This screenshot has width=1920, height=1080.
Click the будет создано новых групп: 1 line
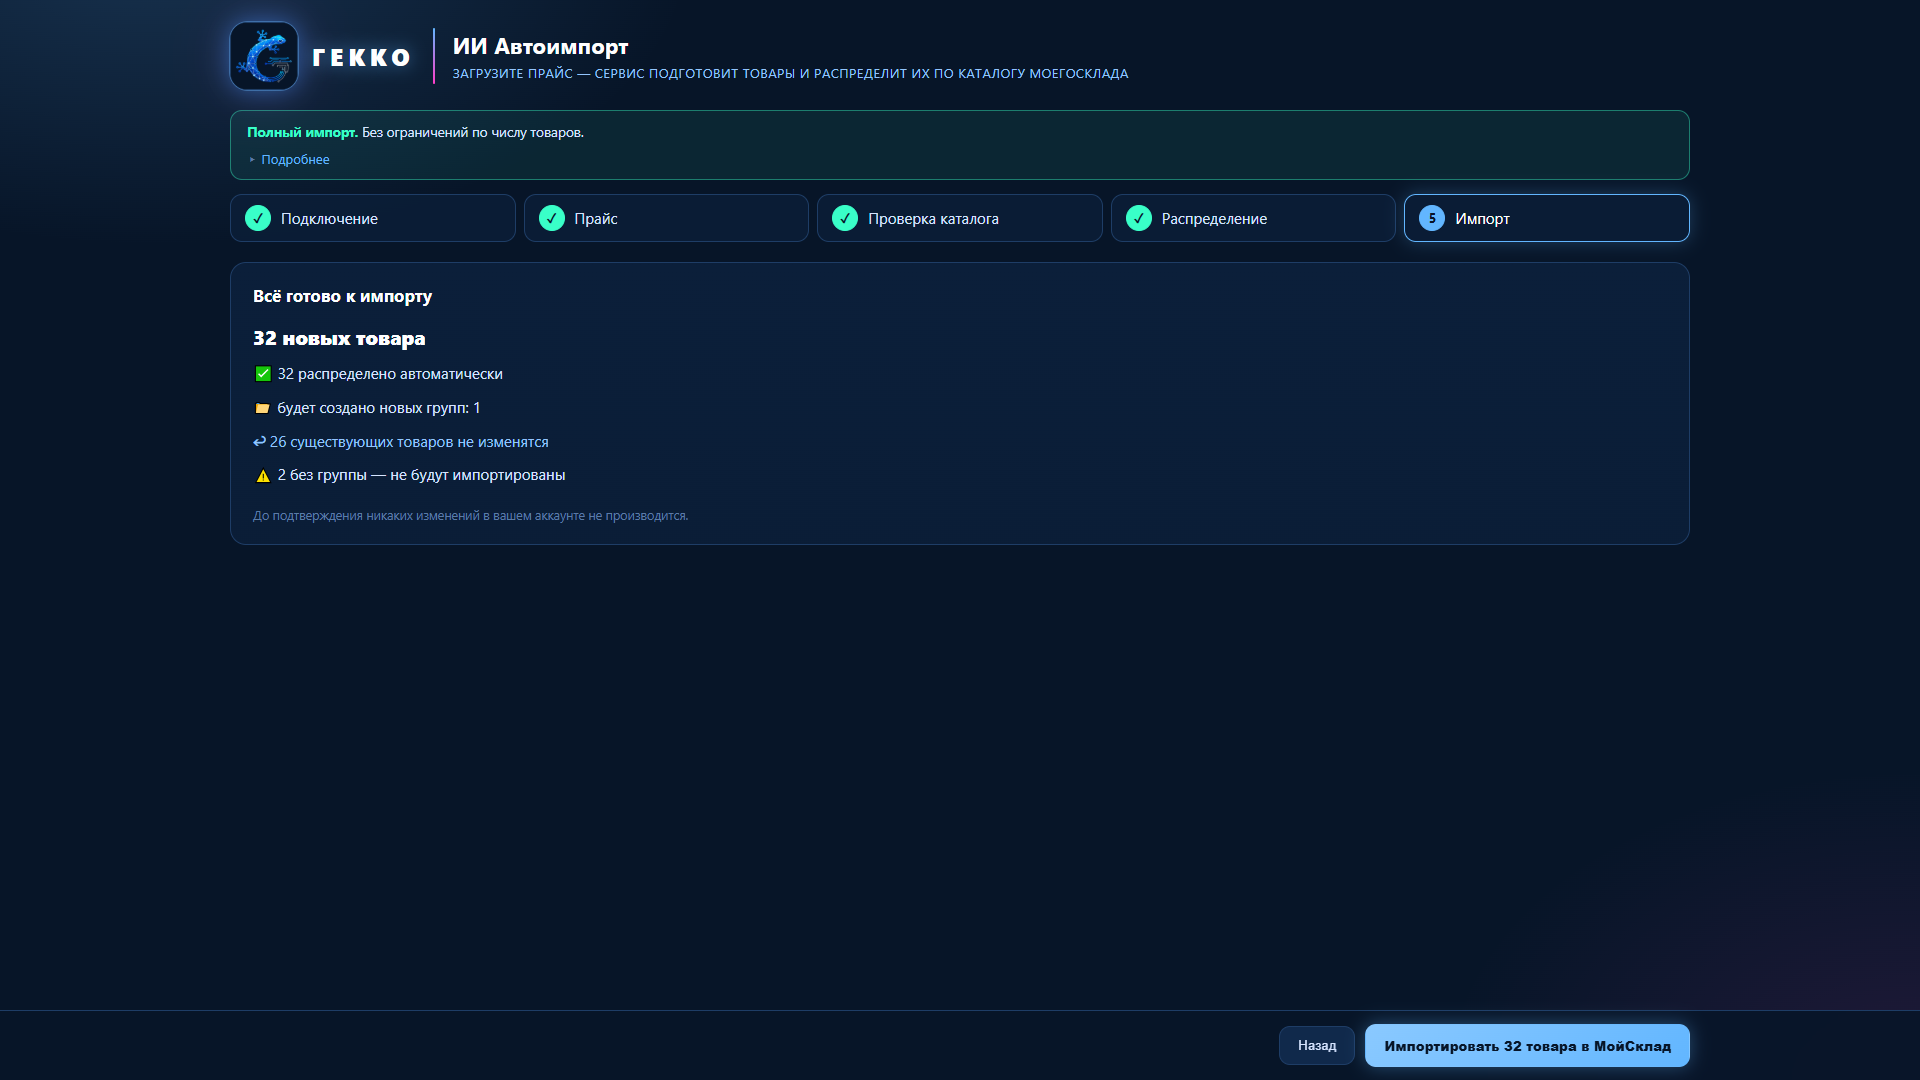[378, 408]
